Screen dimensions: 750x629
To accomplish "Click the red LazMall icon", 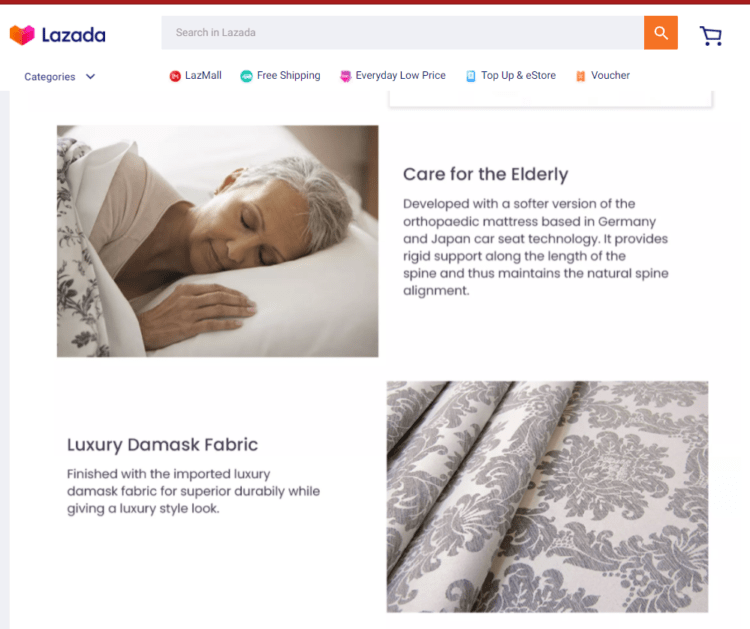I will [x=175, y=76].
